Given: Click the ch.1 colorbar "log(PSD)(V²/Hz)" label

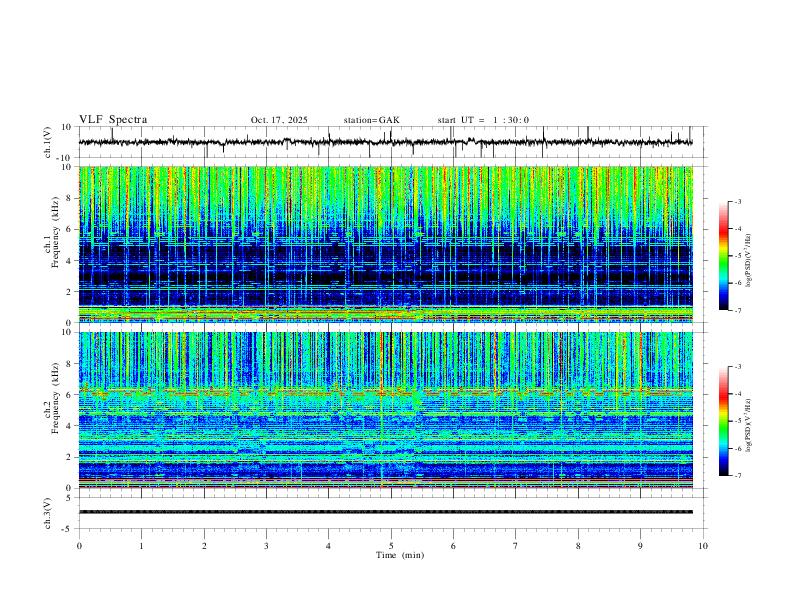Looking at the screenshot, I should pyautogui.click(x=749, y=260).
